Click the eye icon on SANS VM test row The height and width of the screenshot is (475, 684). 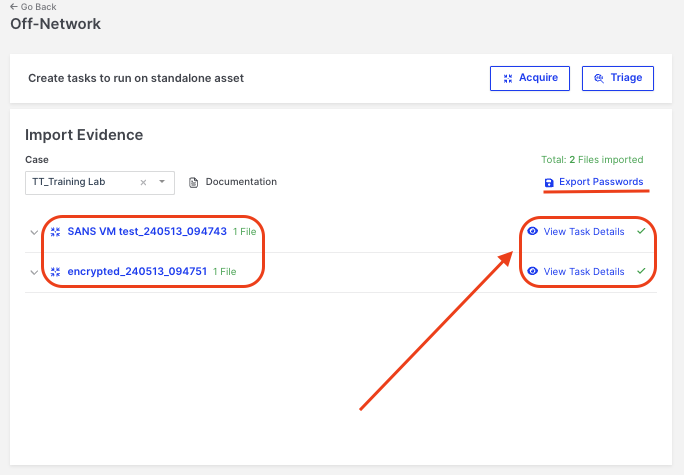pos(532,232)
